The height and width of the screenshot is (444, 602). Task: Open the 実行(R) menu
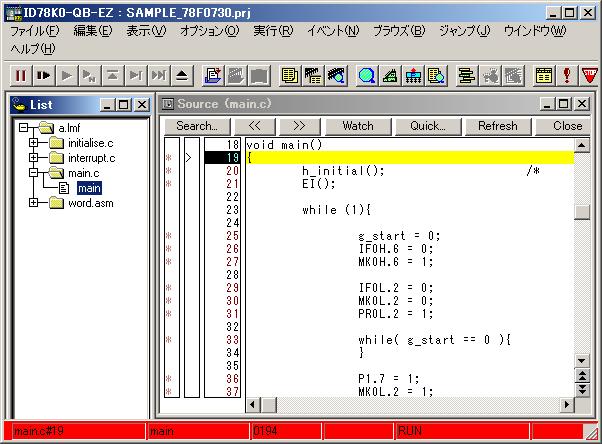pyautogui.click(x=273, y=30)
